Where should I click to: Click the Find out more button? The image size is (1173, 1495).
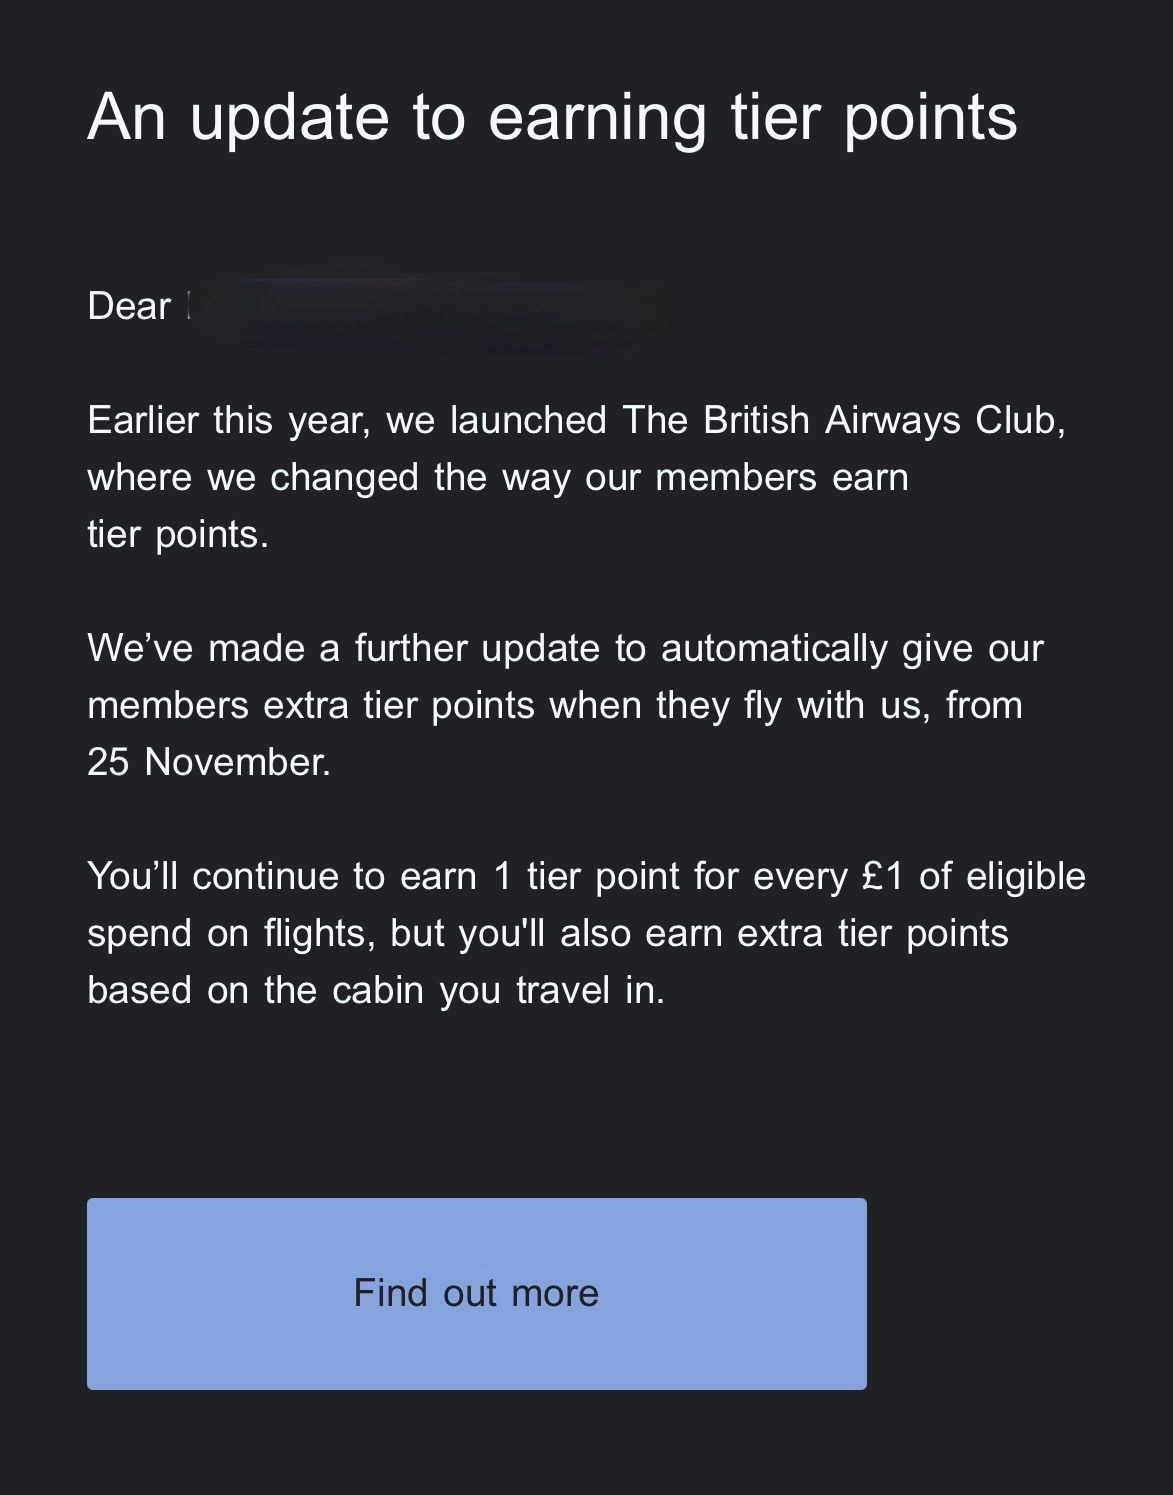pyautogui.click(x=477, y=1293)
